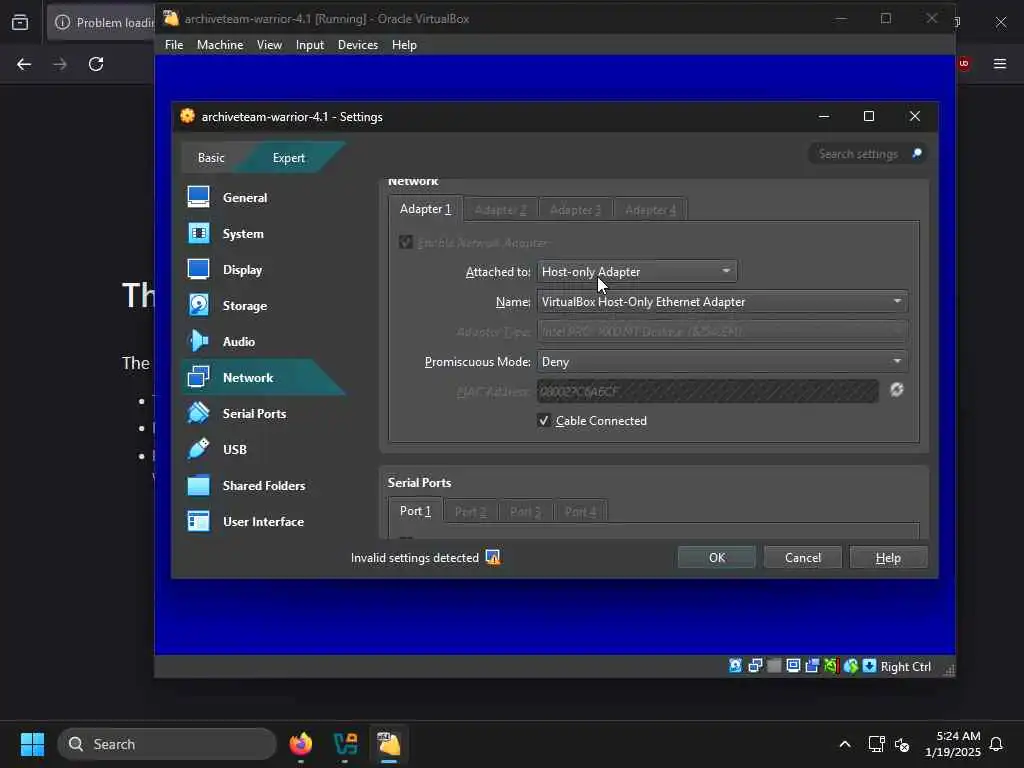Open the View menu
The image size is (1024, 768).
pyautogui.click(x=269, y=44)
